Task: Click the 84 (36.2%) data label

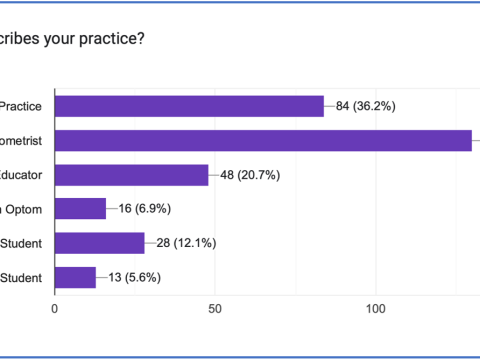Action: (x=366, y=106)
